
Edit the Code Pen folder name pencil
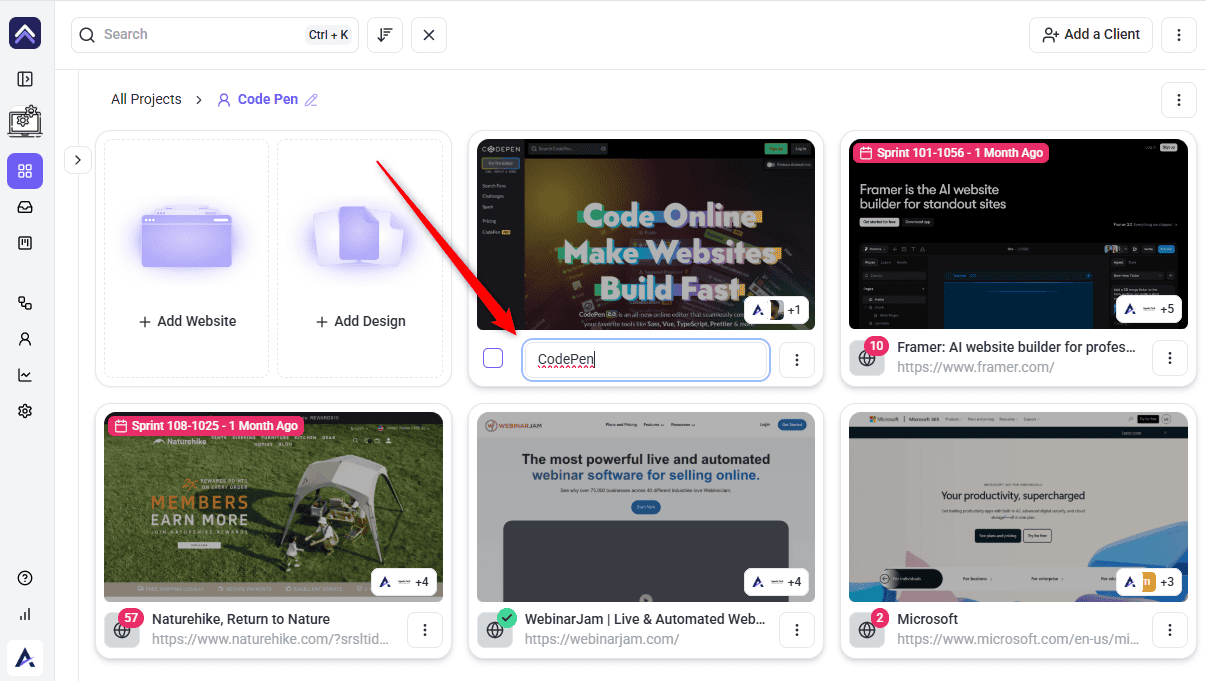(x=311, y=100)
